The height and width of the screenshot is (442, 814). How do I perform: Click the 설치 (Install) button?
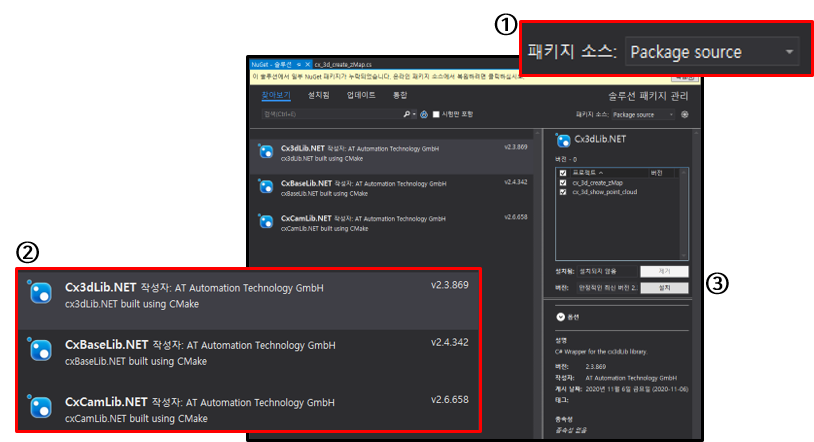tap(664, 288)
